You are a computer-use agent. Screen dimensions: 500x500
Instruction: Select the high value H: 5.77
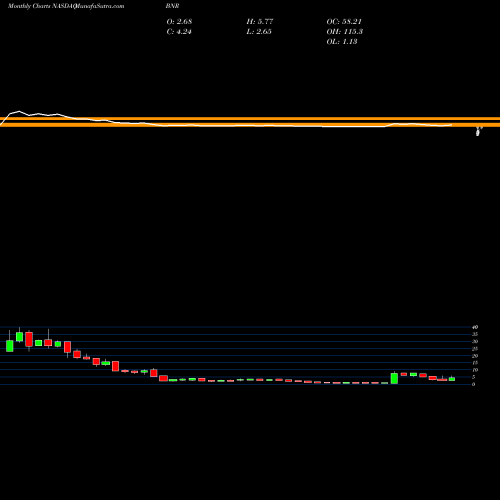[260, 21]
